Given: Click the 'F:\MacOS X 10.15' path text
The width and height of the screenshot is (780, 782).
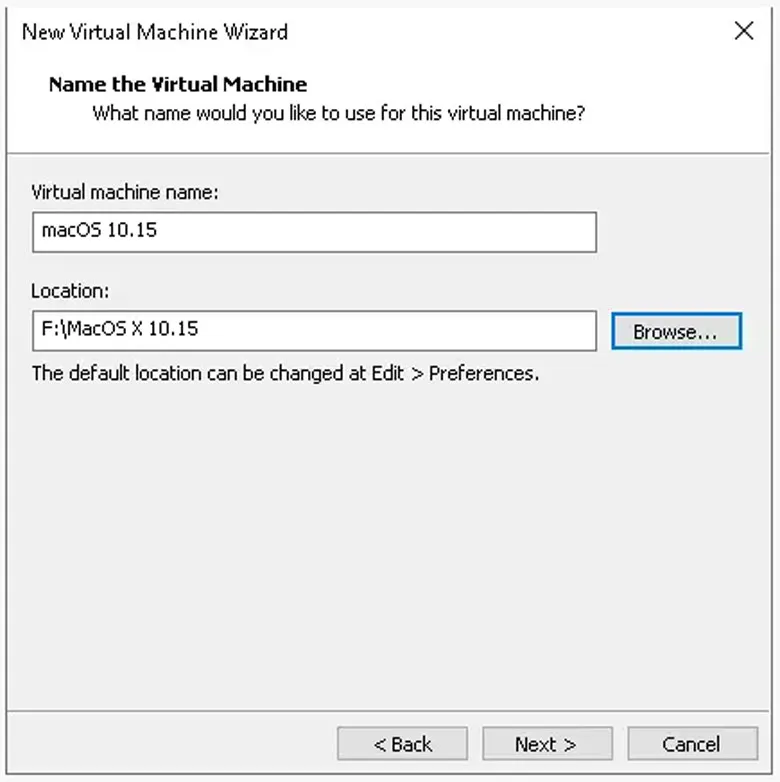Looking at the screenshot, I should click(120, 330).
